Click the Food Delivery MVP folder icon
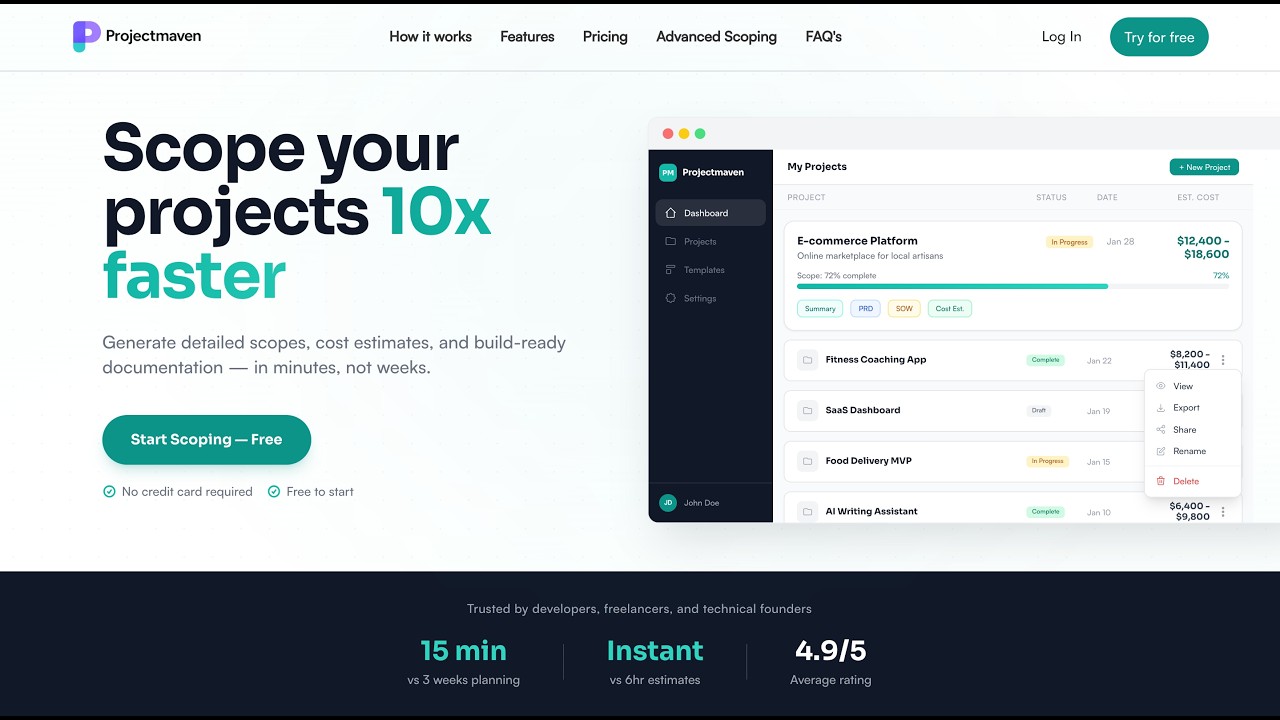 (807, 461)
